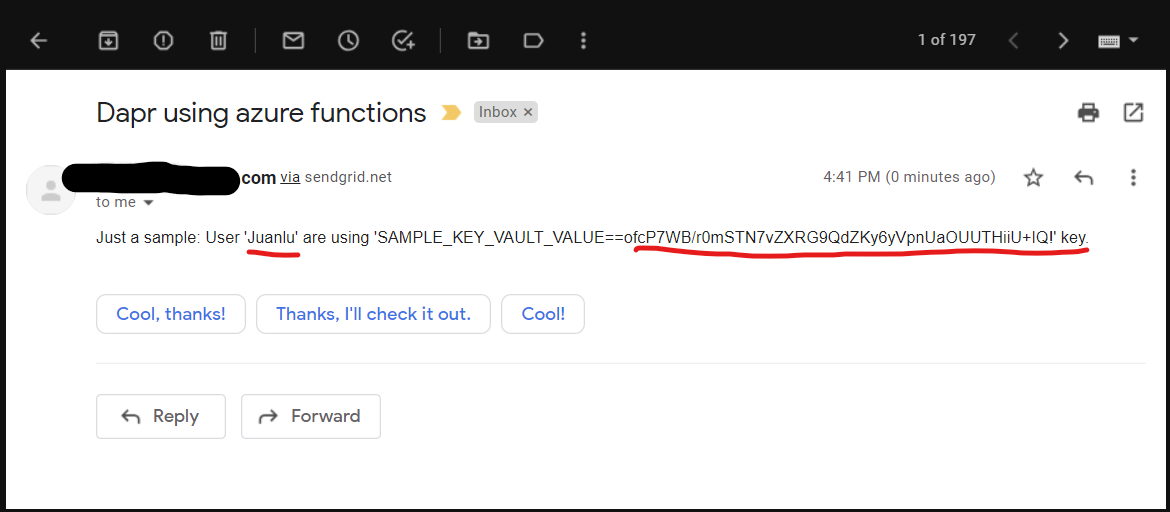Image resolution: width=1170 pixels, height=512 pixels.
Task: Open the Move to folder icon
Action: click(479, 40)
